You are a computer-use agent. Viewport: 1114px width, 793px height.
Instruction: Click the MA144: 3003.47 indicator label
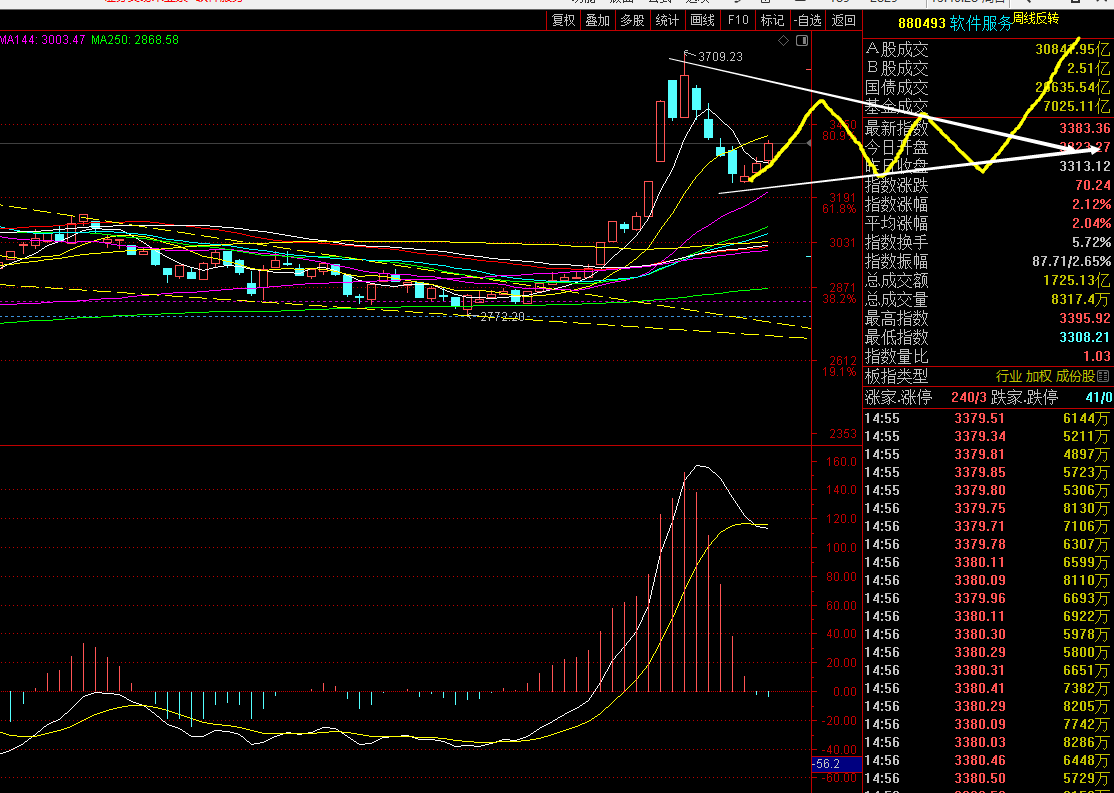tap(43, 40)
